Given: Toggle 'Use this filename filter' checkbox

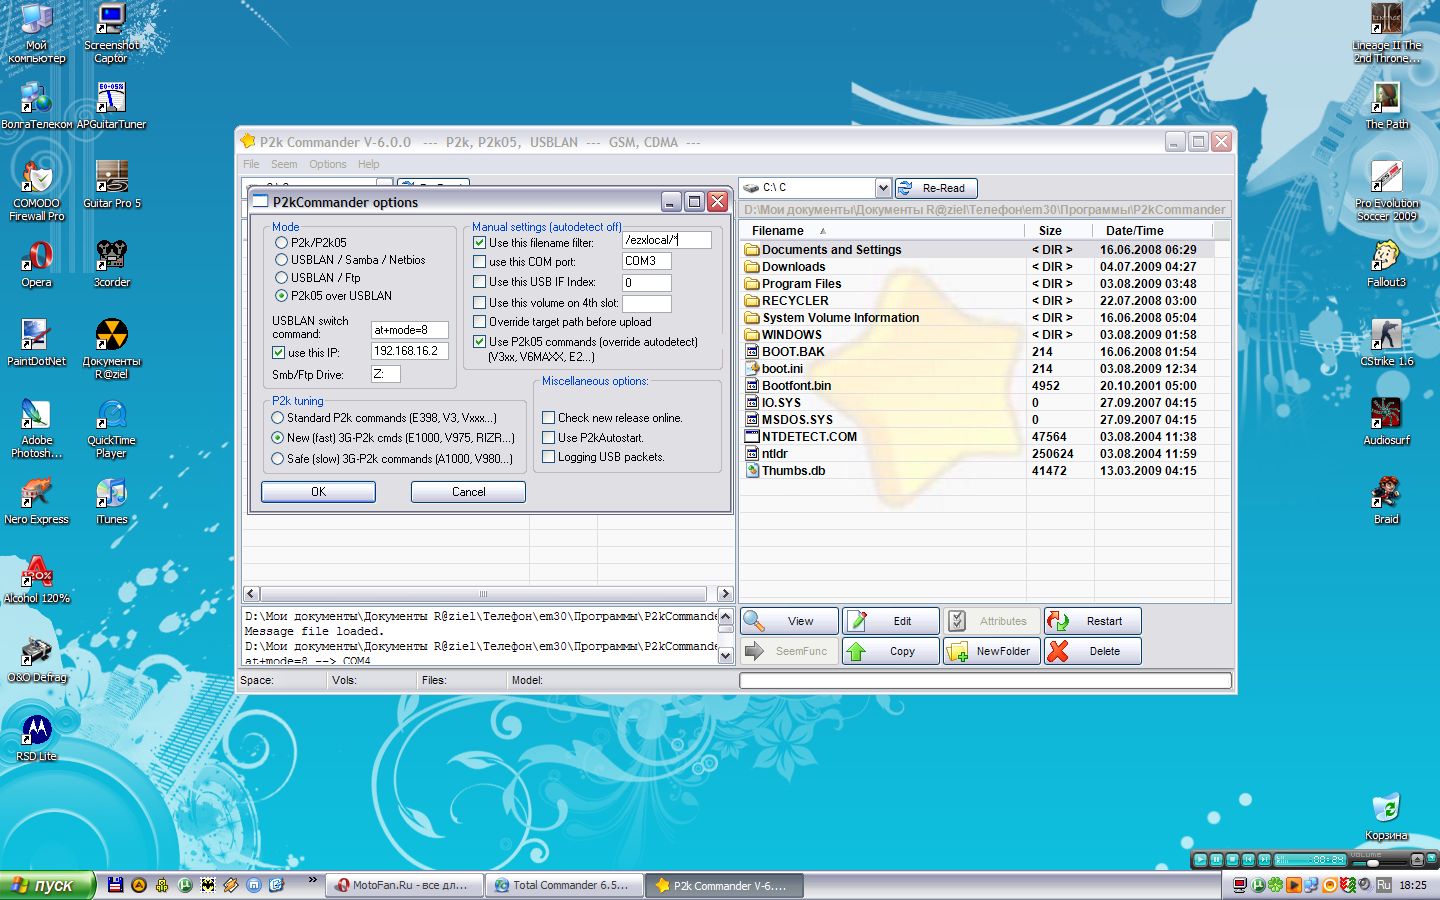Looking at the screenshot, I should 480,243.
